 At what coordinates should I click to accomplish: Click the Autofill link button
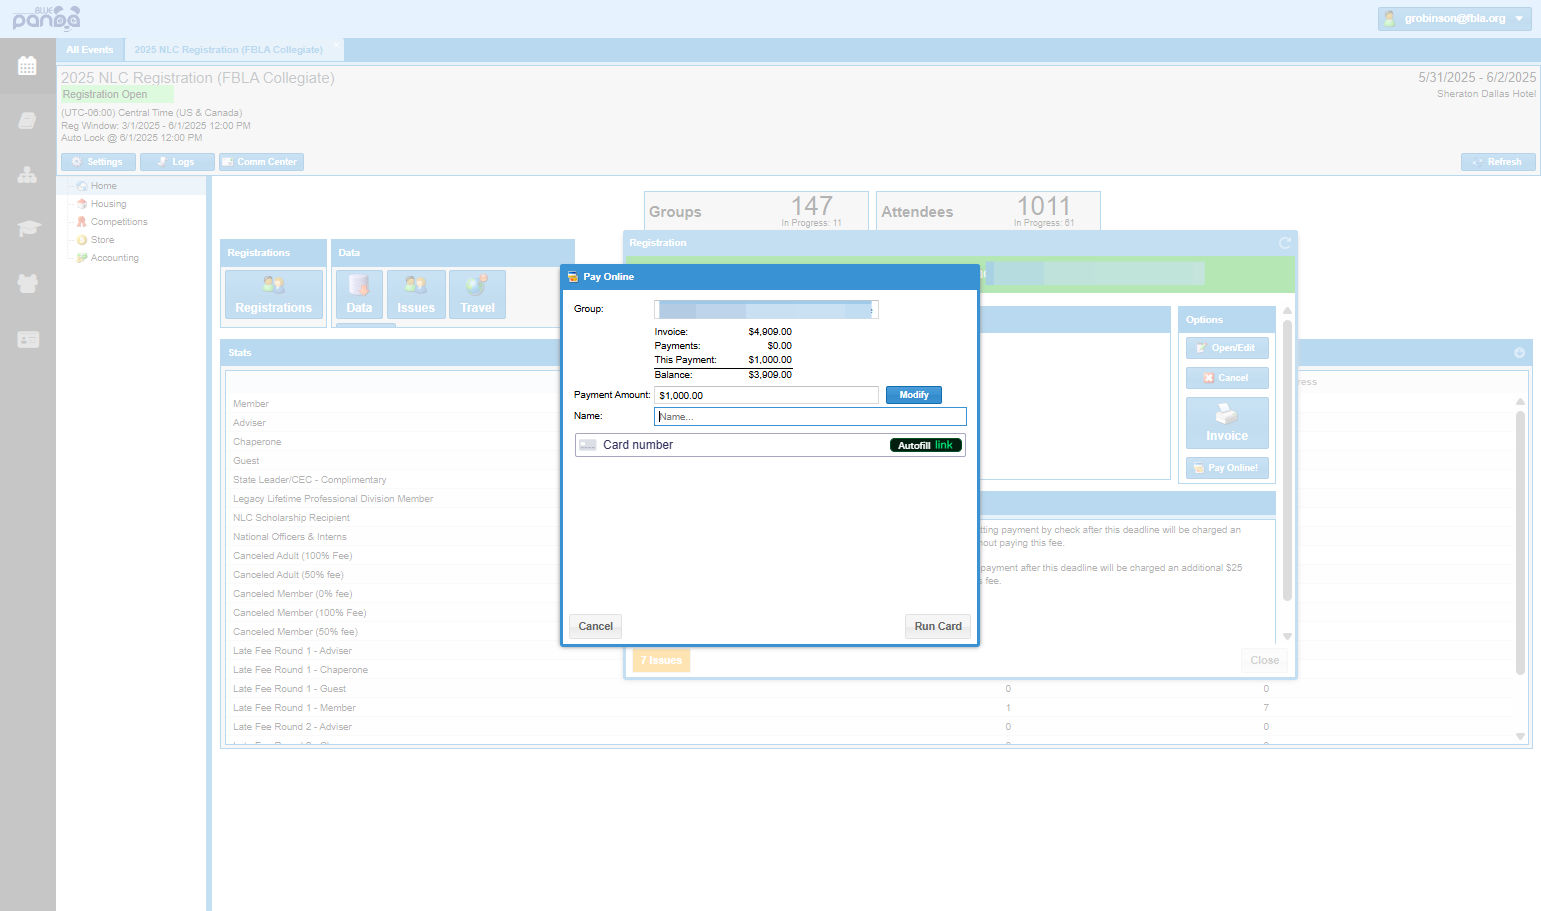[x=926, y=445]
